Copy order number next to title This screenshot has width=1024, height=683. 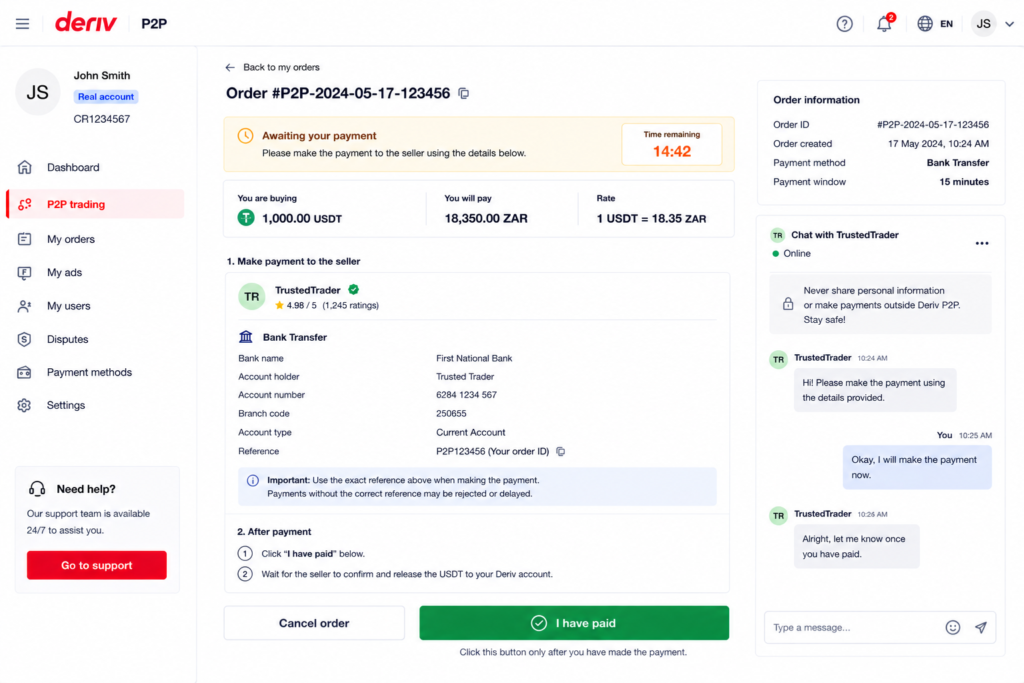pos(464,93)
